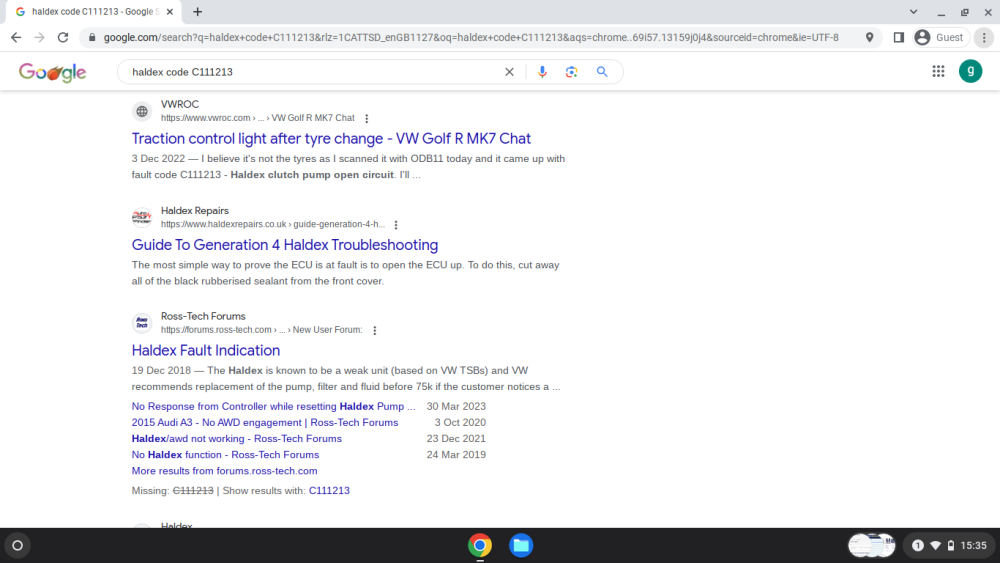Click the browser forward arrow
This screenshot has width=1000, height=563.
tap(40, 38)
